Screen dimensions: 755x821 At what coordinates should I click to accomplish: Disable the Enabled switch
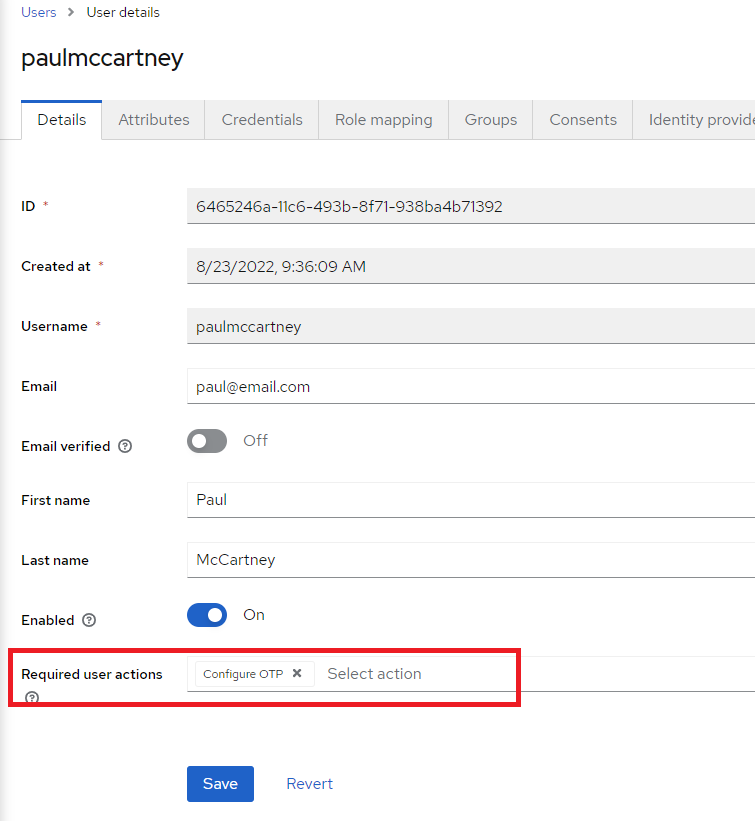(207, 615)
